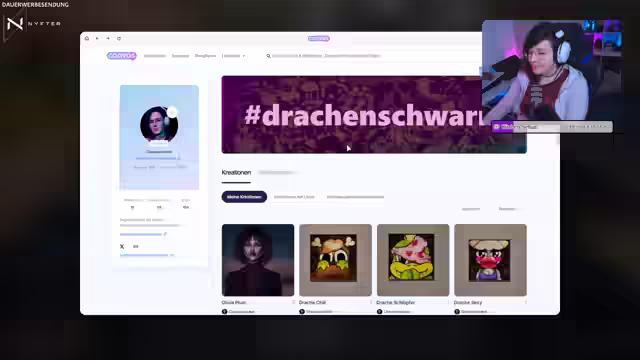Click the chain link icon beside X

coord(136,247)
